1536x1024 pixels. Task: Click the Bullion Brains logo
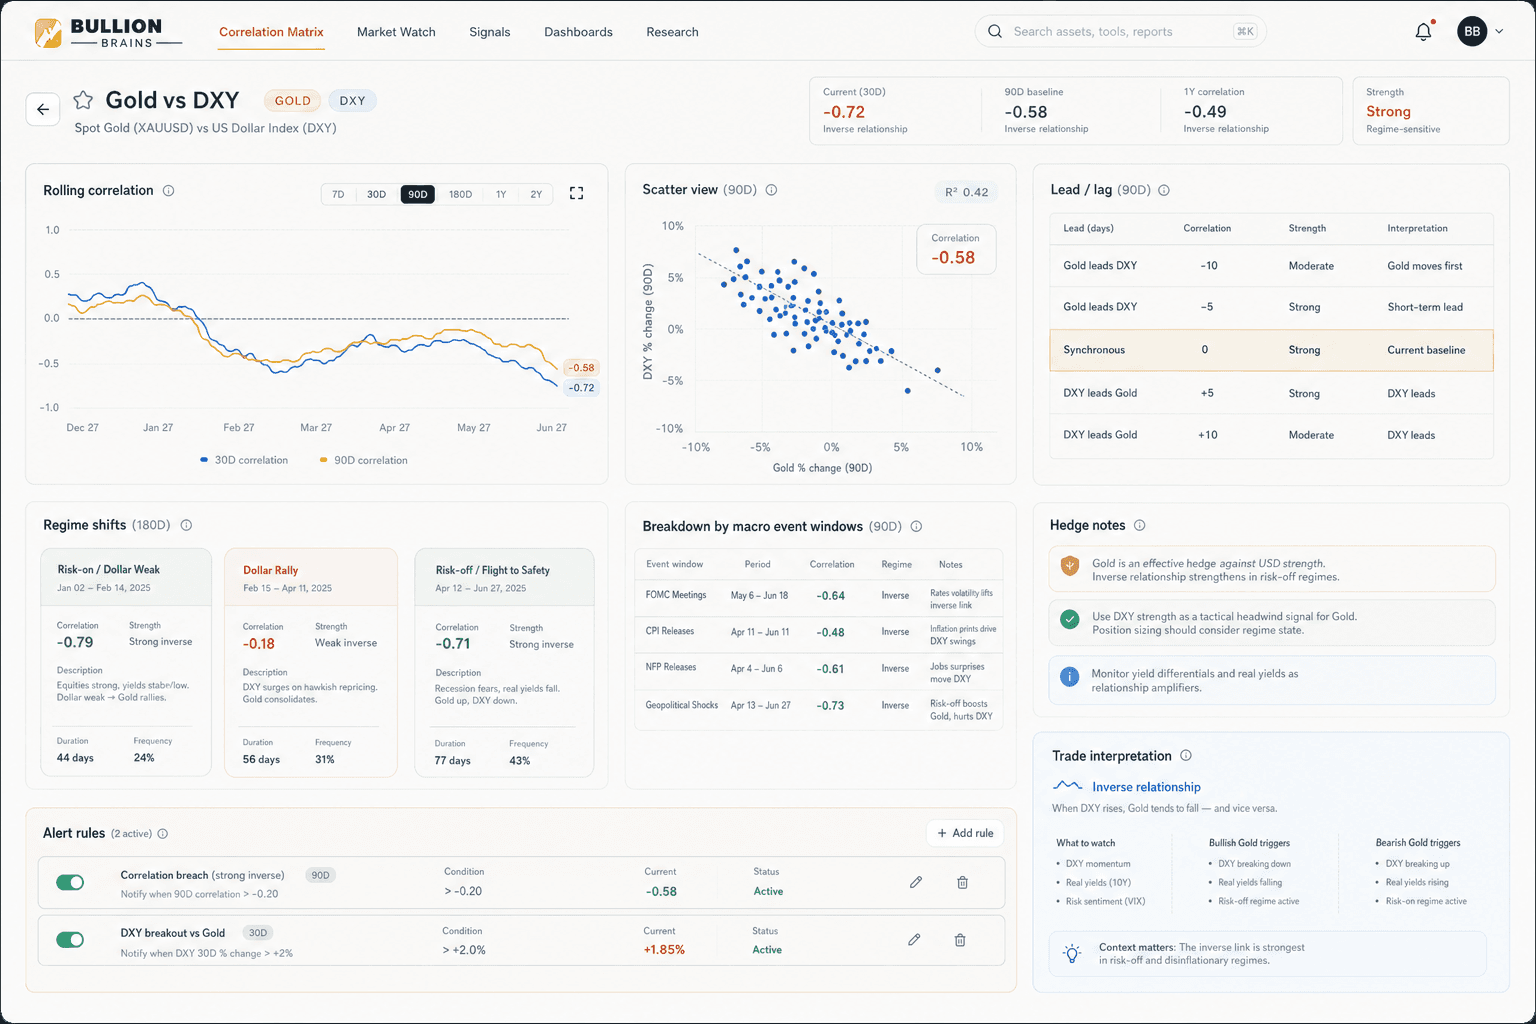[107, 32]
